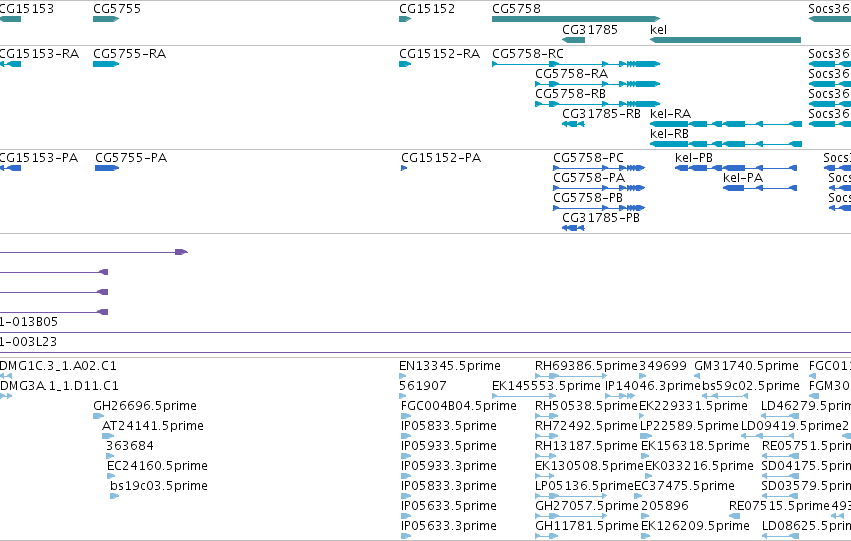Click the longest purple arrow's right-pointing tip
Screen dimensions: 851x541
point(183,252)
